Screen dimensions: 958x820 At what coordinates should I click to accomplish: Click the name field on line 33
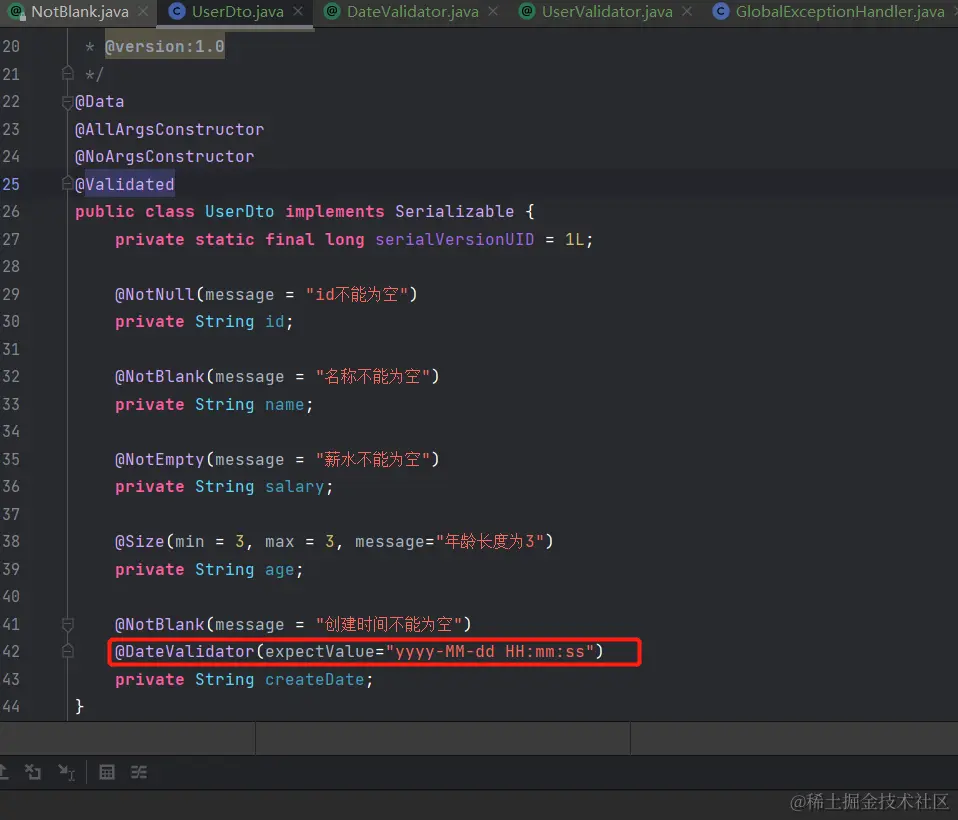[x=284, y=404]
